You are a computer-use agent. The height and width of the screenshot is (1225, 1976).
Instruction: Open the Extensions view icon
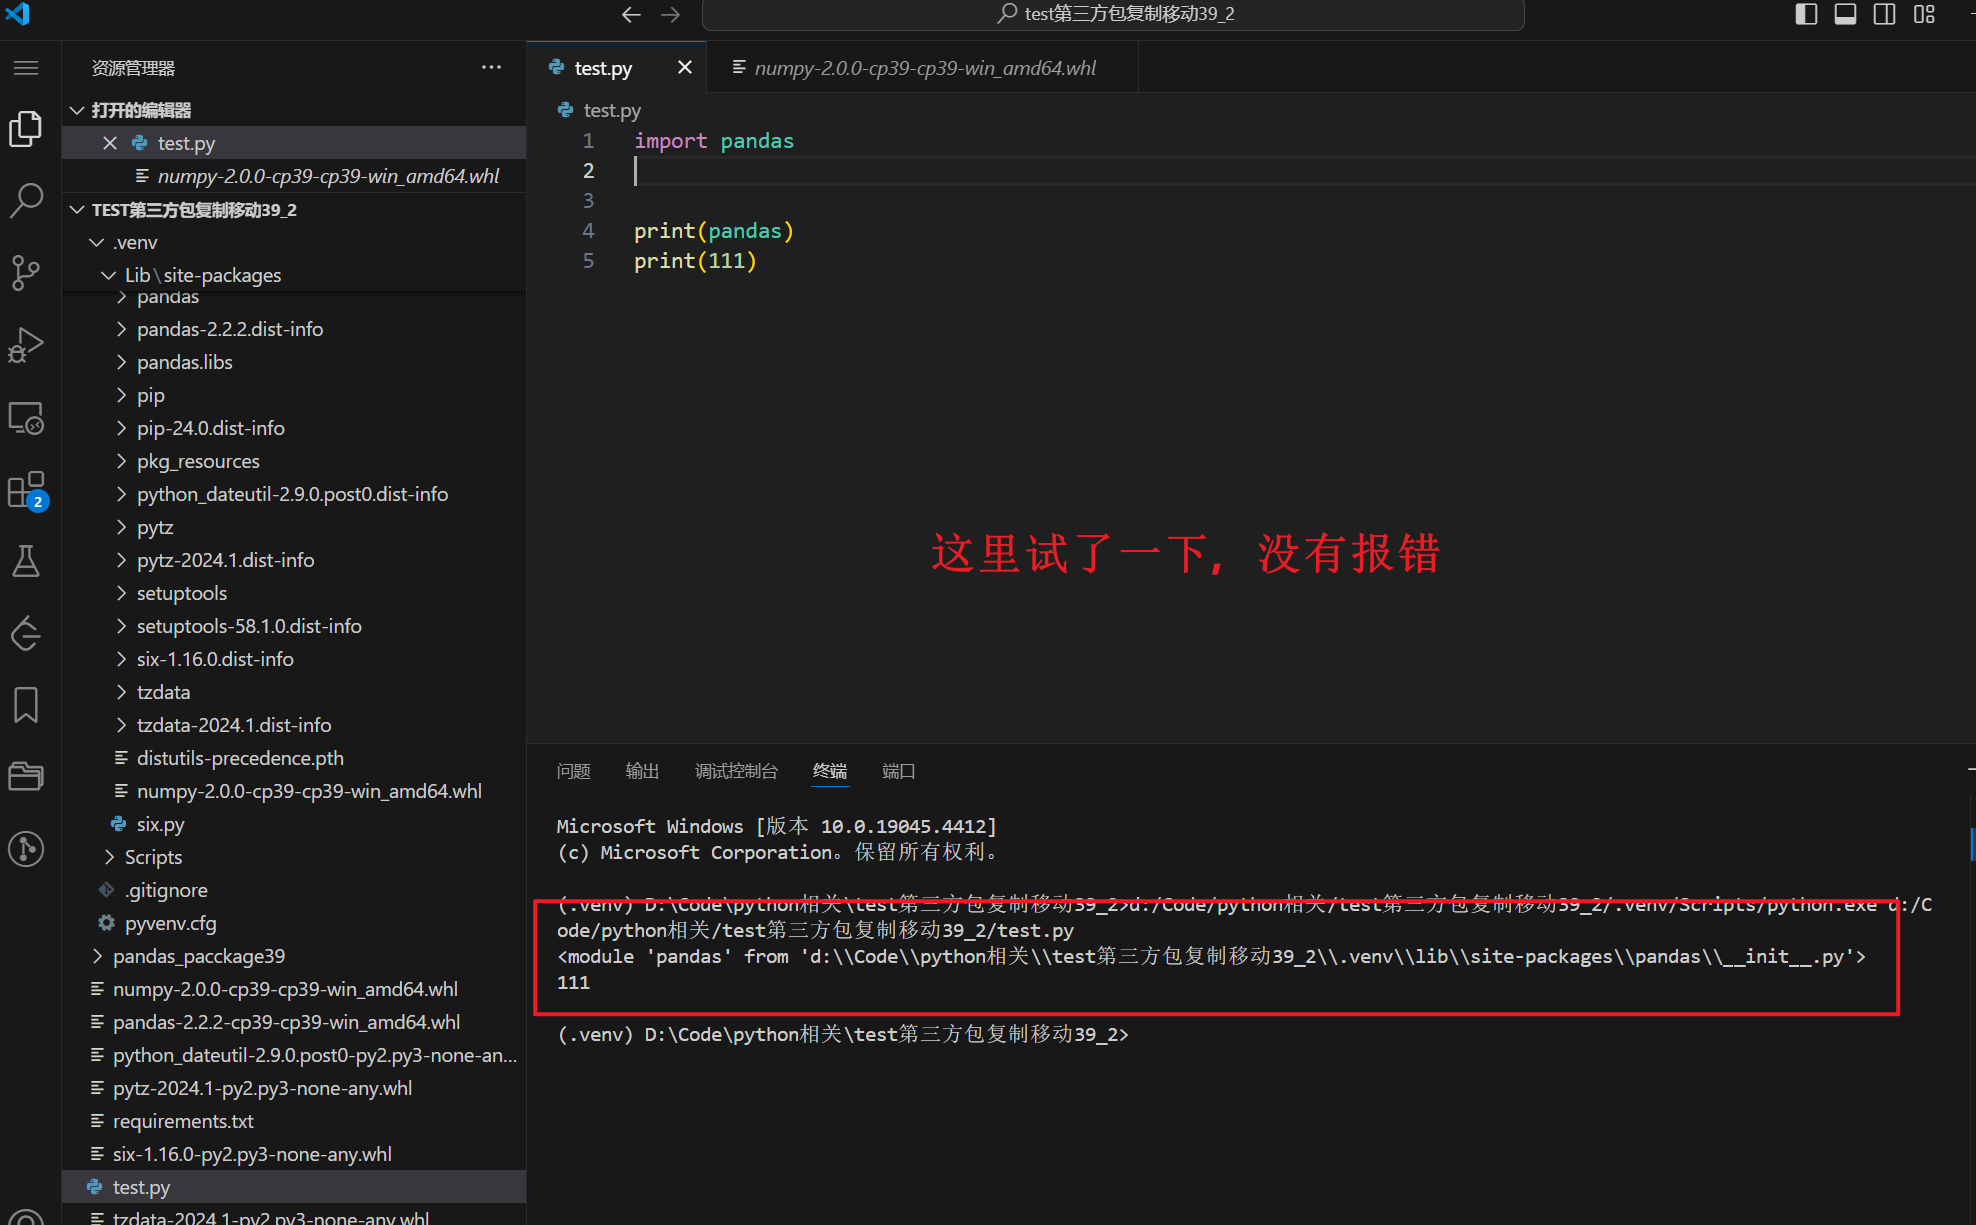[x=26, y=490]
